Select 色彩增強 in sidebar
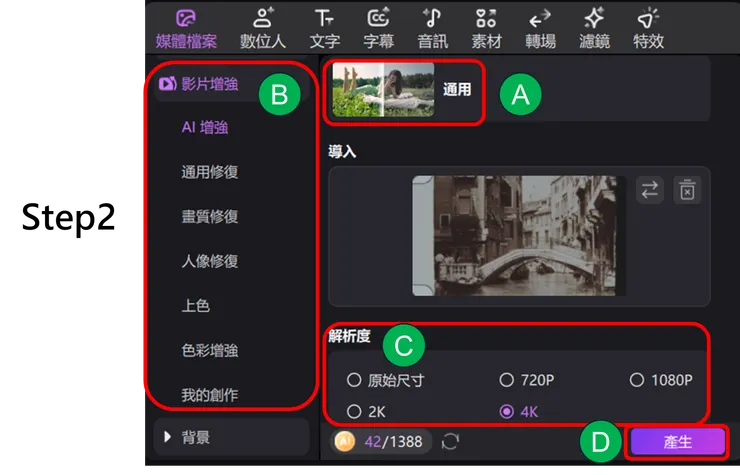Viewport: 740px width, 475px height. tap(210, 350)
